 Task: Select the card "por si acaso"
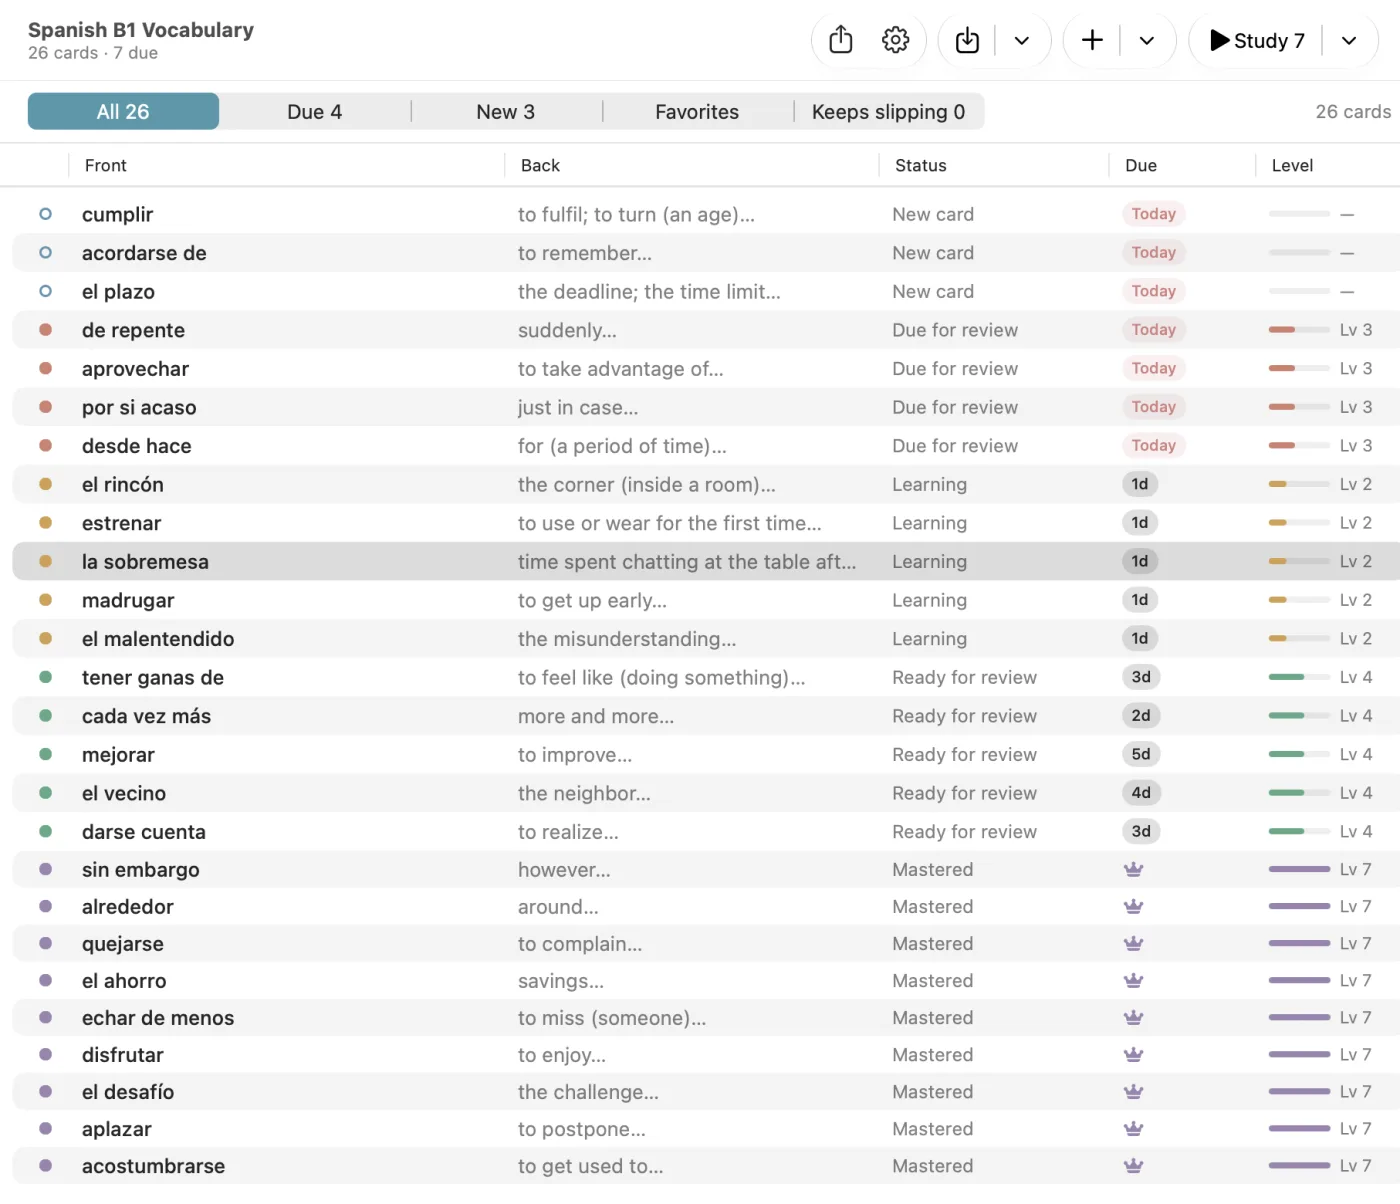coord(706,407)
